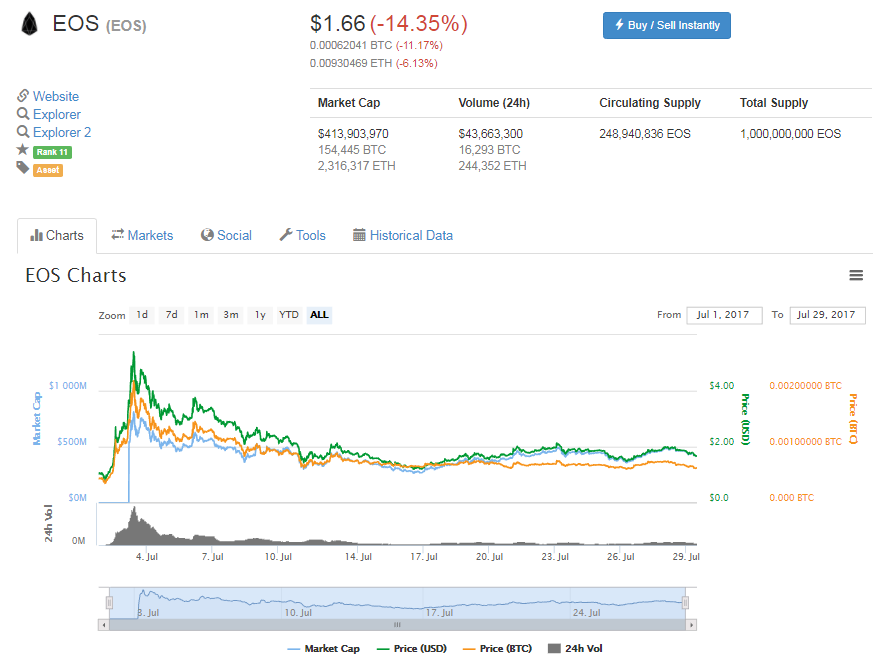
Task: Click the 1,000,000,000 EOS total supply
Action: point(790,134)
